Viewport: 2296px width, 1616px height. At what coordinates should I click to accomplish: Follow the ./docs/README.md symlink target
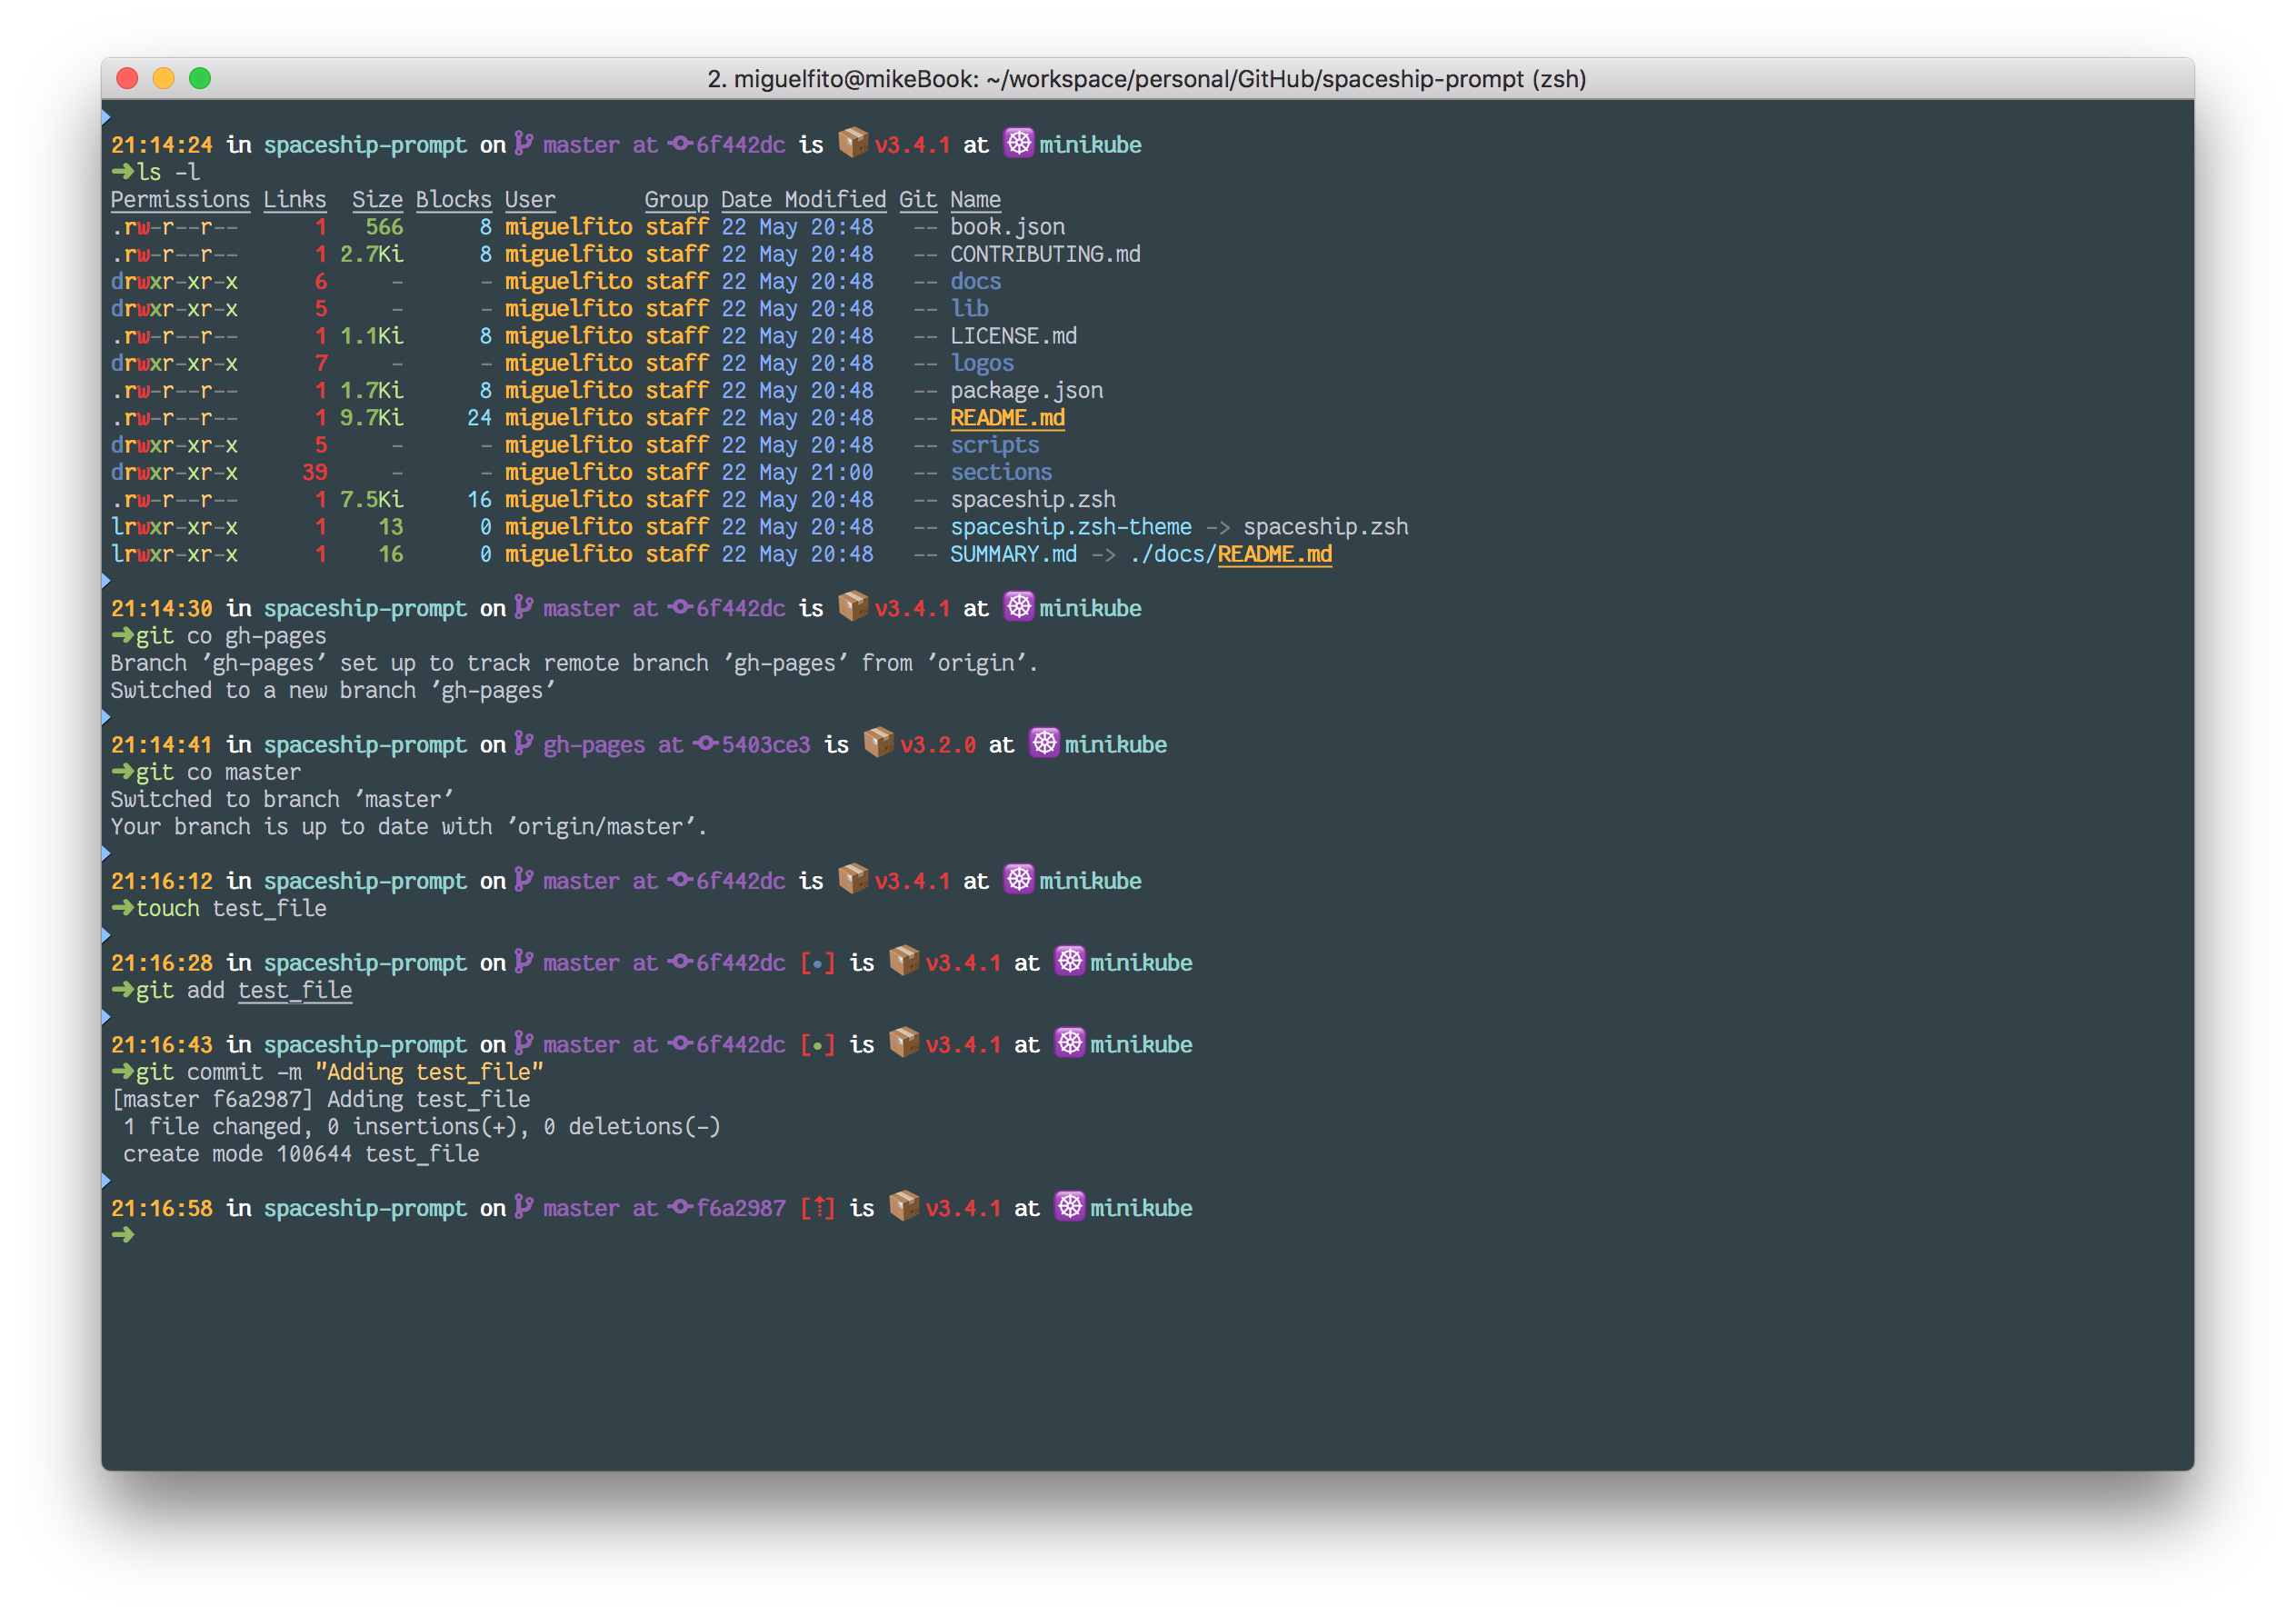pyautogui.click(x=1274, y=554)
